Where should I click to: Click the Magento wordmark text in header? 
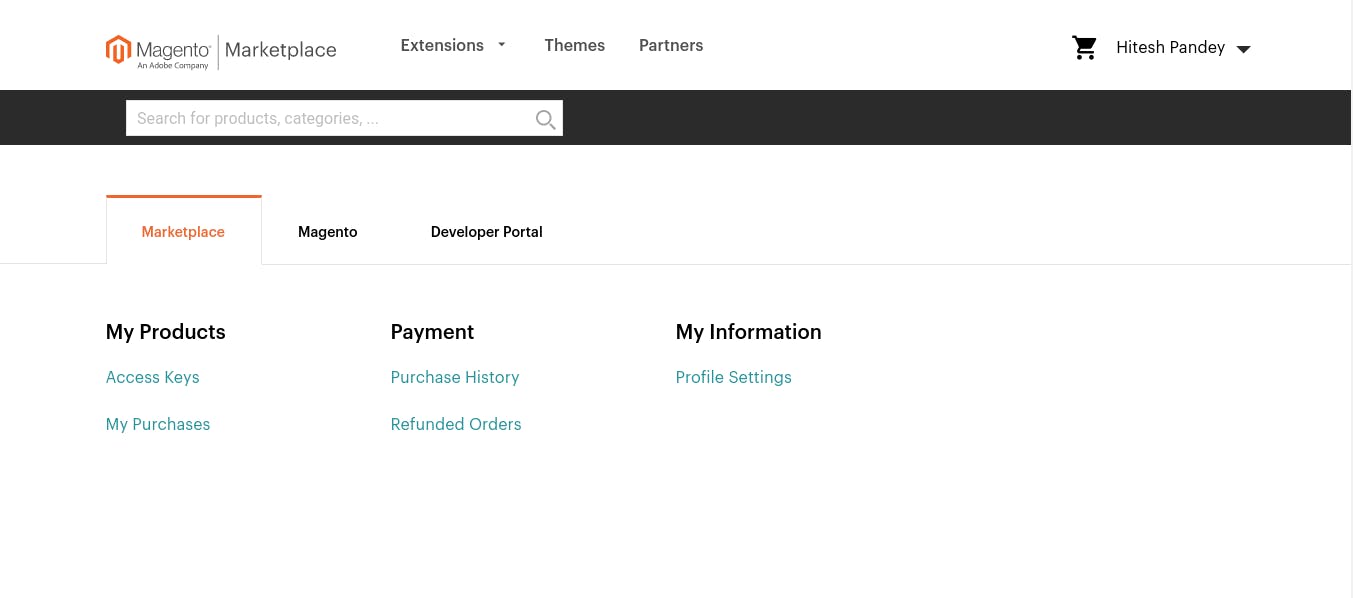coord(173,49)
